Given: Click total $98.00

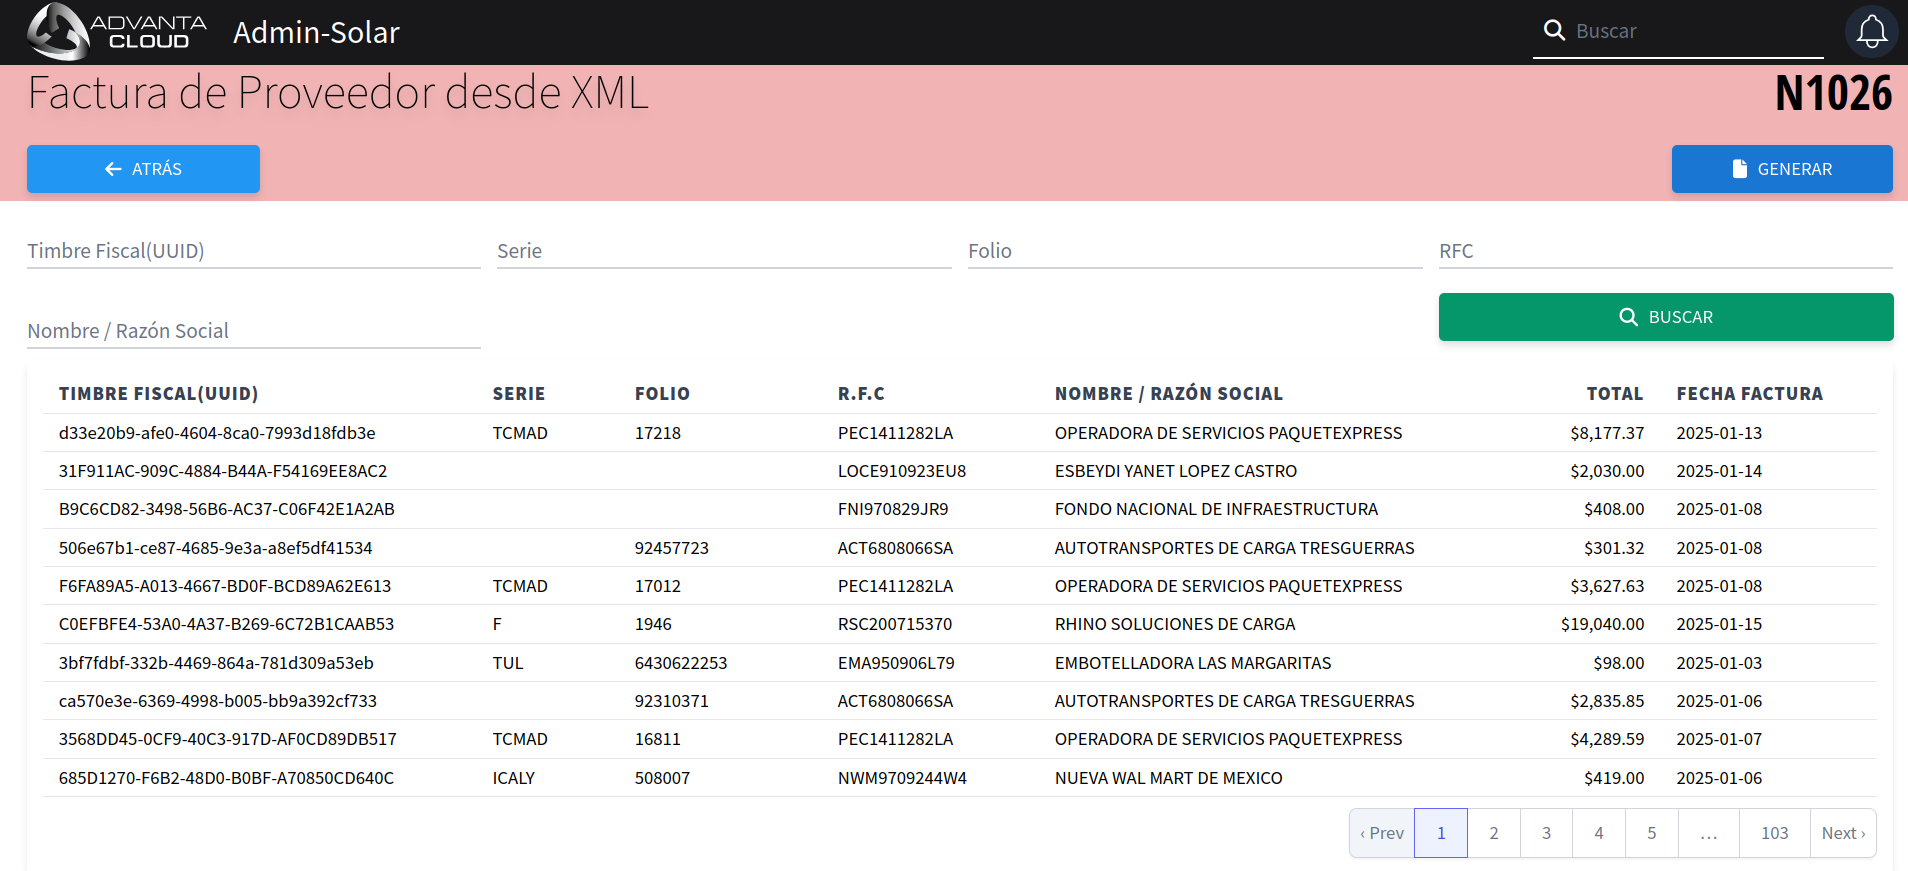Looking at the screenshot, I should [x=1619, y=663].
